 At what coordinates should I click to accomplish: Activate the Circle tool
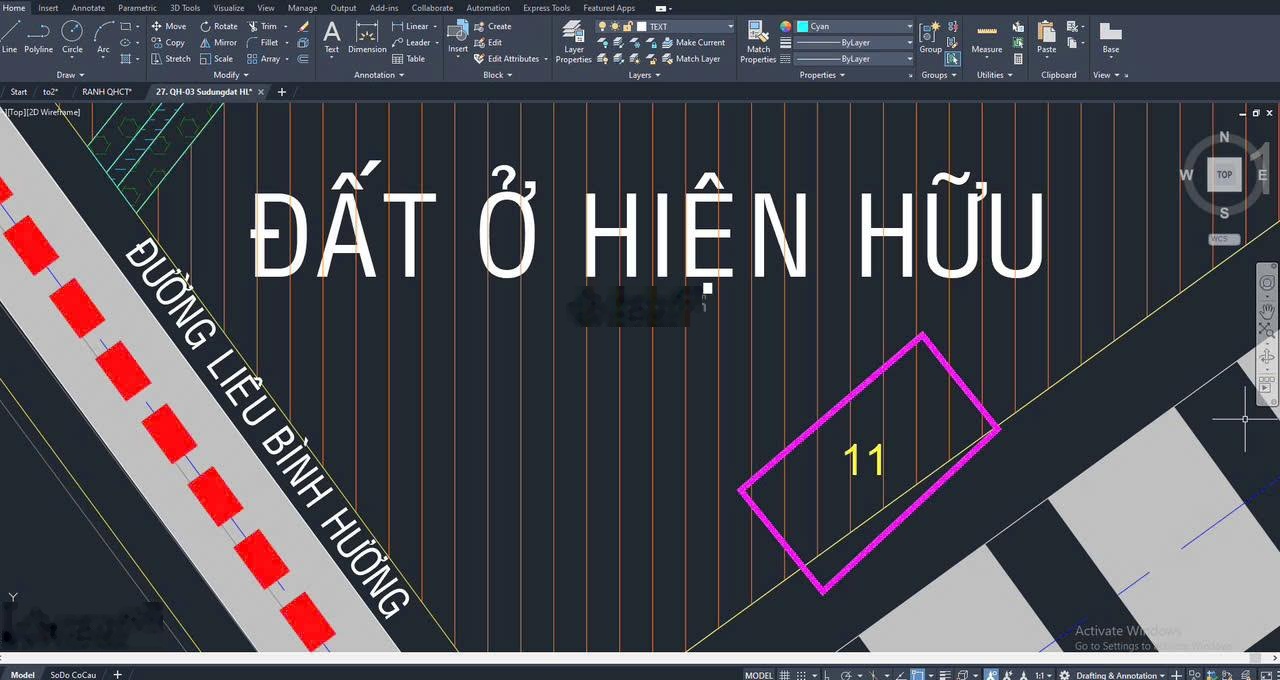pos(72,36)
